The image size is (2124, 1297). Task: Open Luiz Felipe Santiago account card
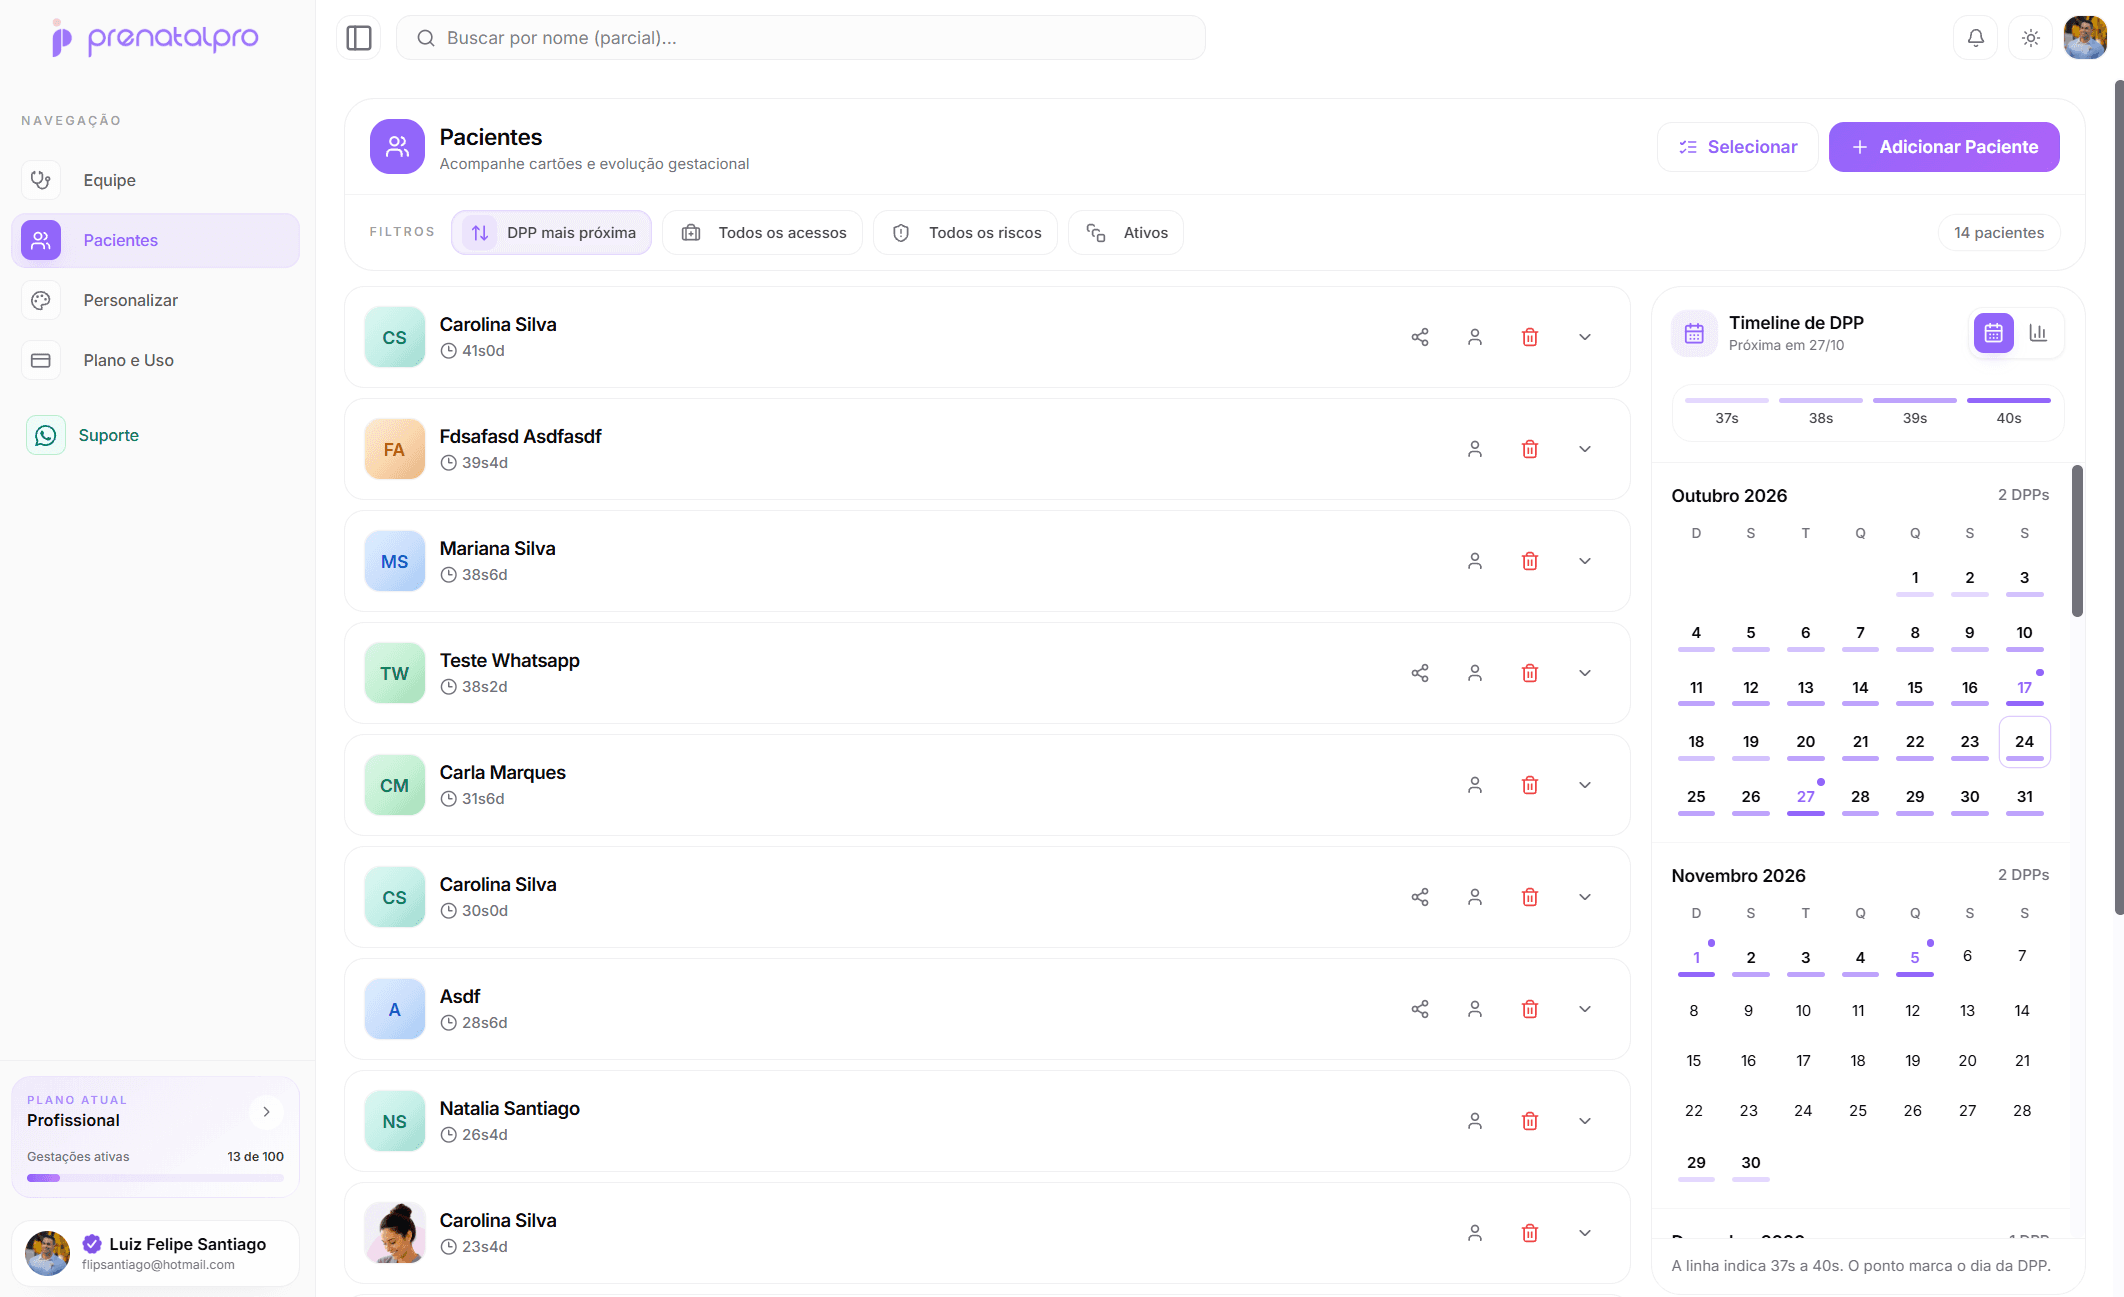155,1253
